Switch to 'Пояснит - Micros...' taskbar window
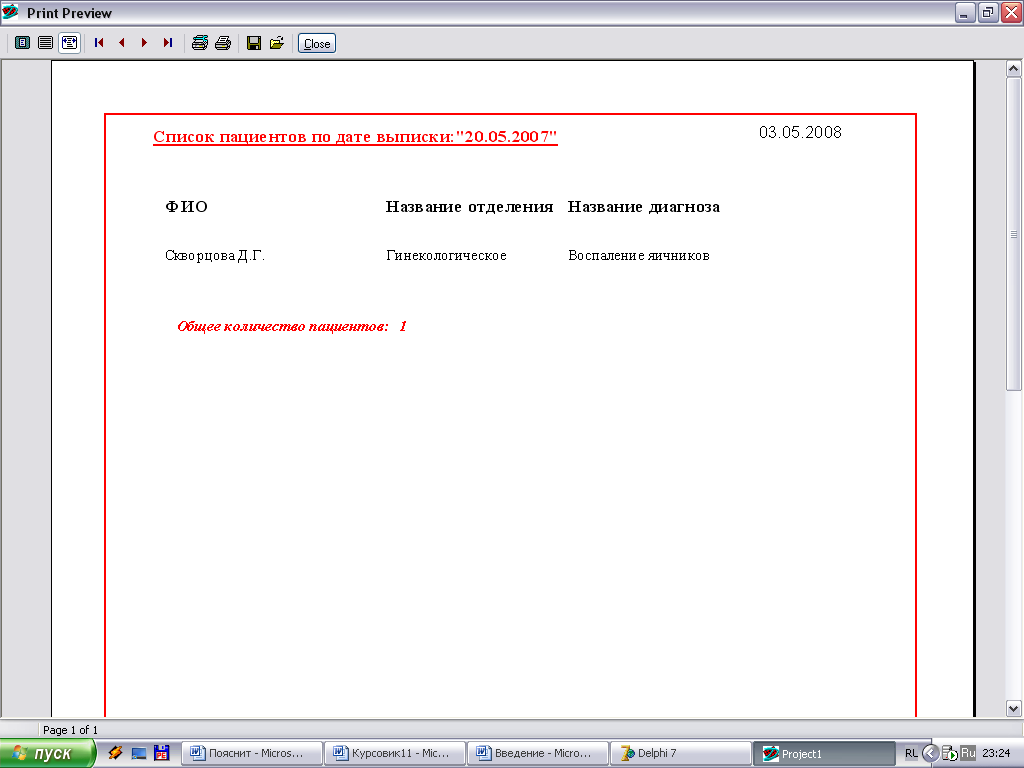This screenshot has height=768, width=1024. [252, 754]
